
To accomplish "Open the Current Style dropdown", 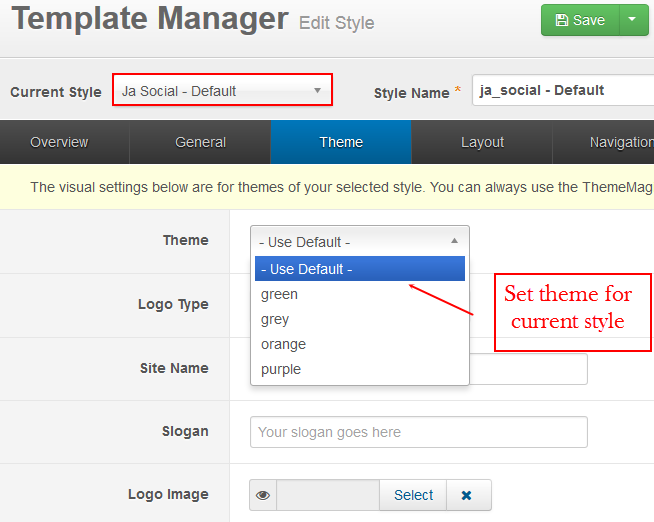I will (222, 90).
